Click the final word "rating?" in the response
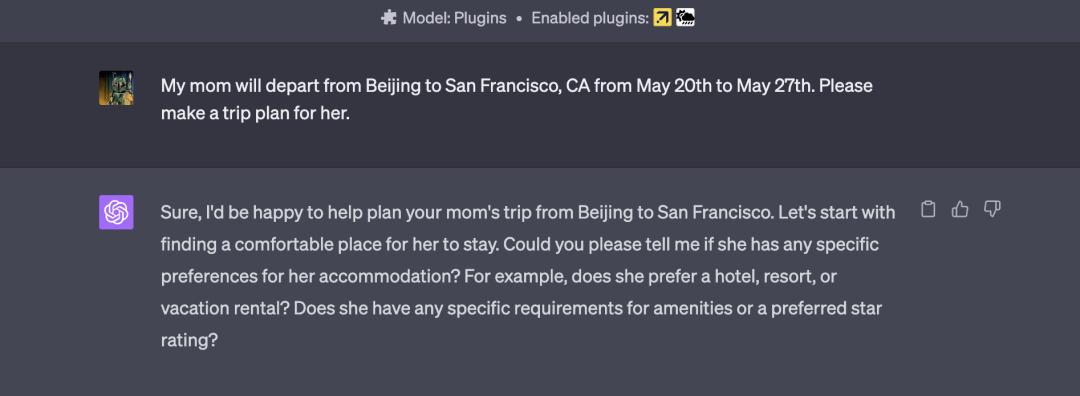Screen dimensions: 1080x396 pos(189,340)
